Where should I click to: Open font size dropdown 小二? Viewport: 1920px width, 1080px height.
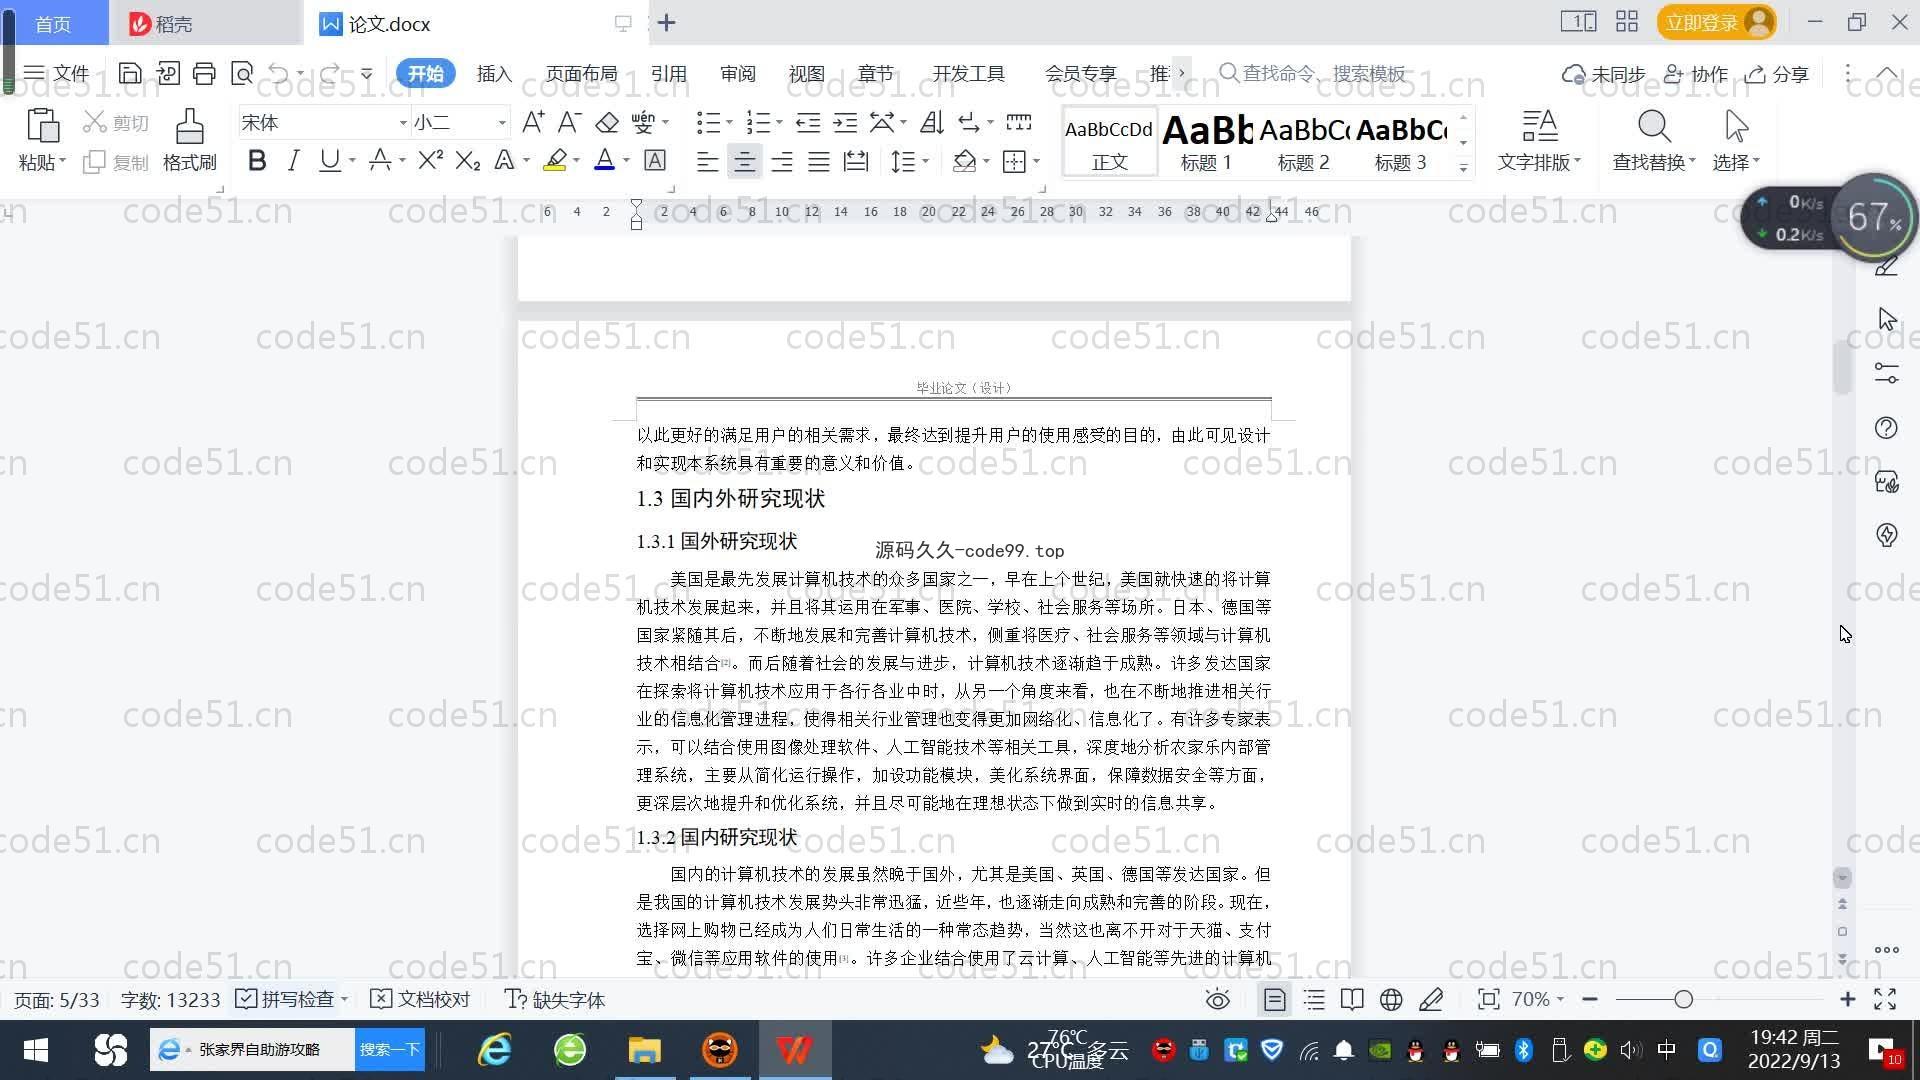point(502,123)
